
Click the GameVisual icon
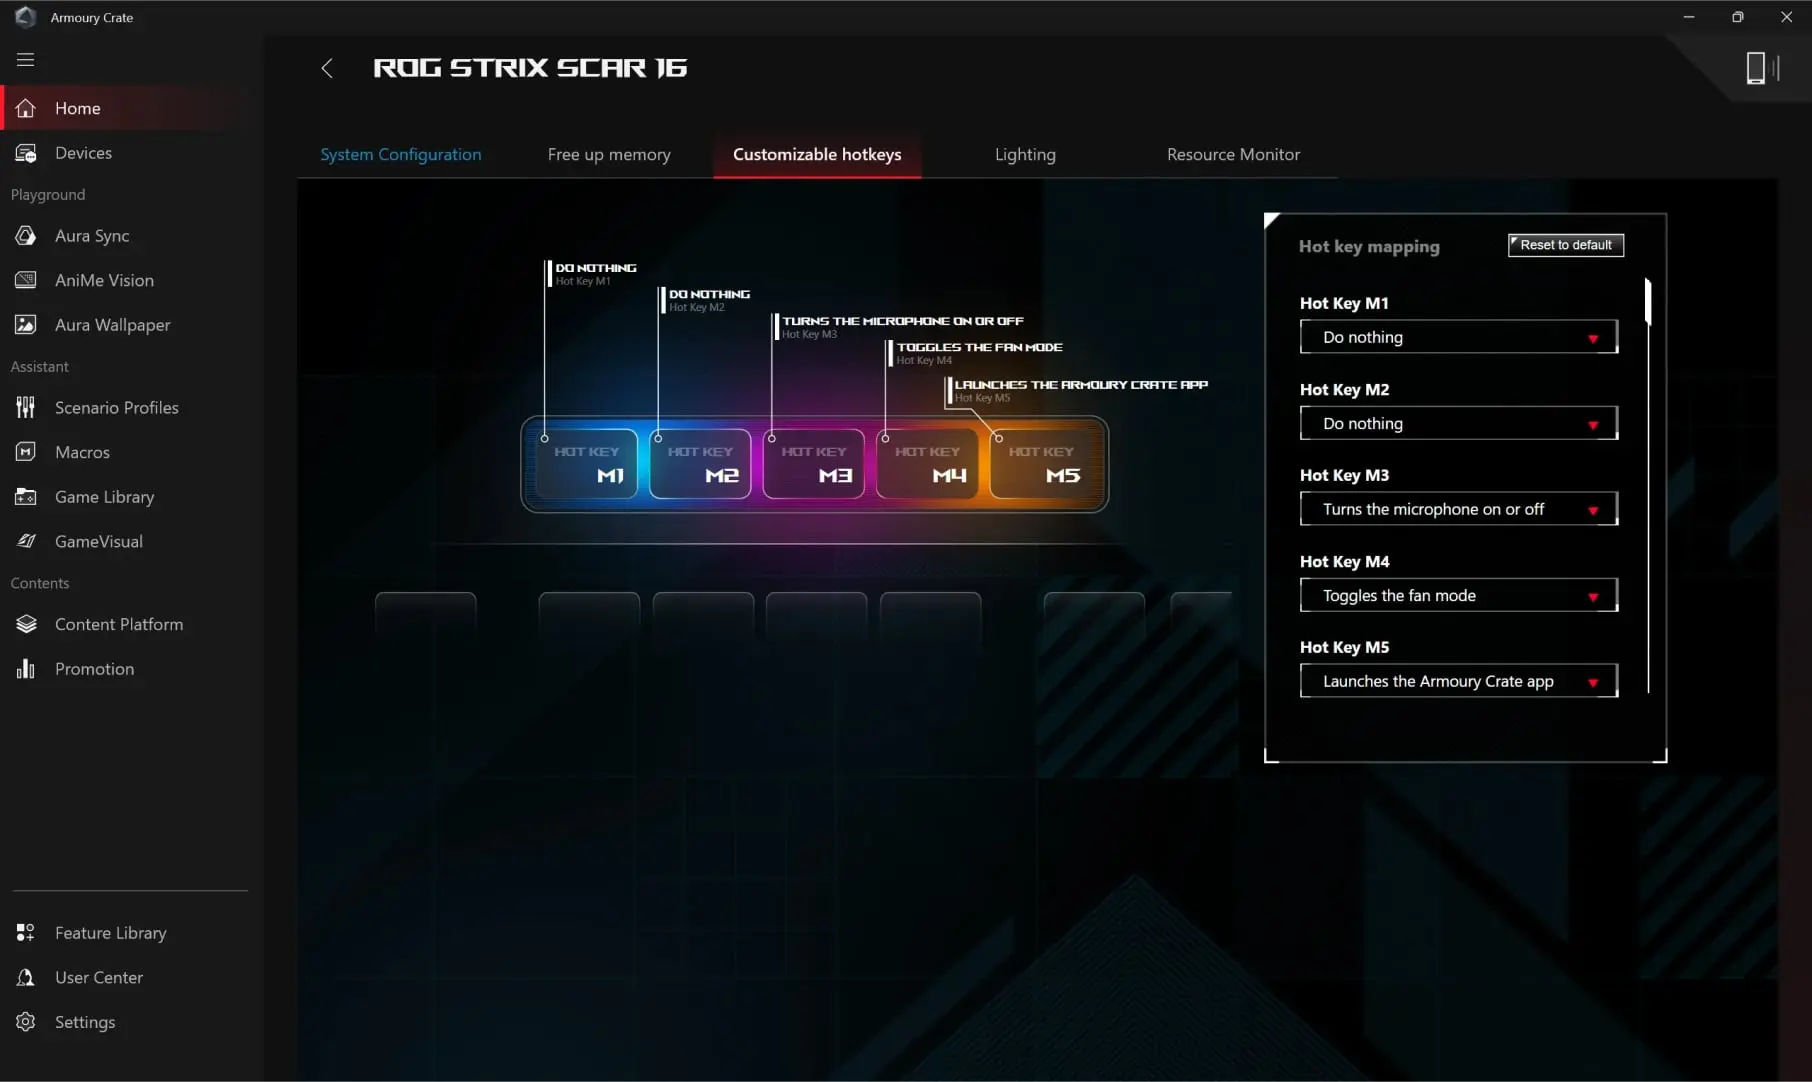pos(26,541)
